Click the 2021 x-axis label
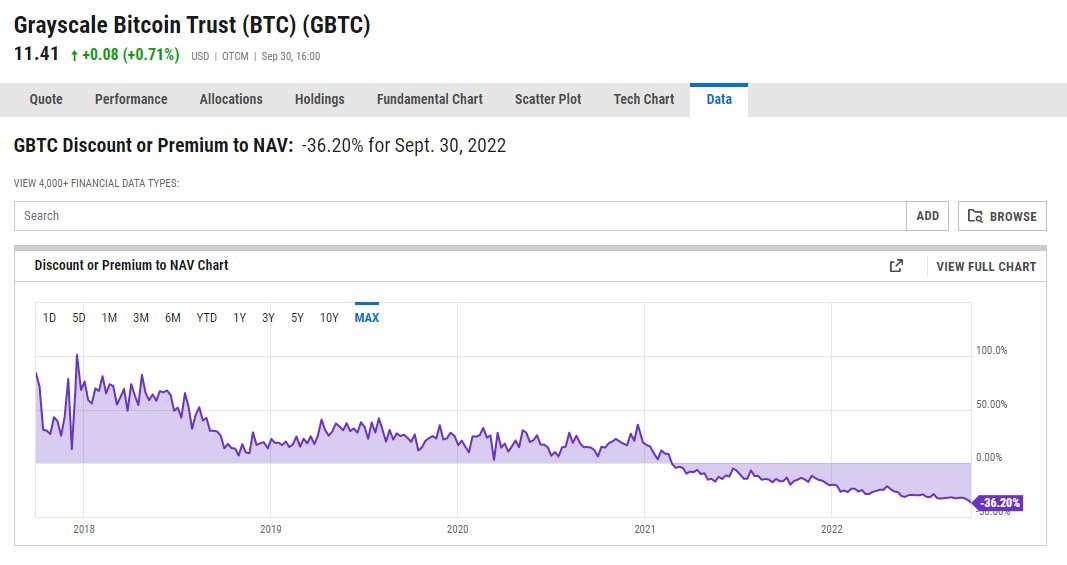 pyautogui.click(x=644, y=529)
